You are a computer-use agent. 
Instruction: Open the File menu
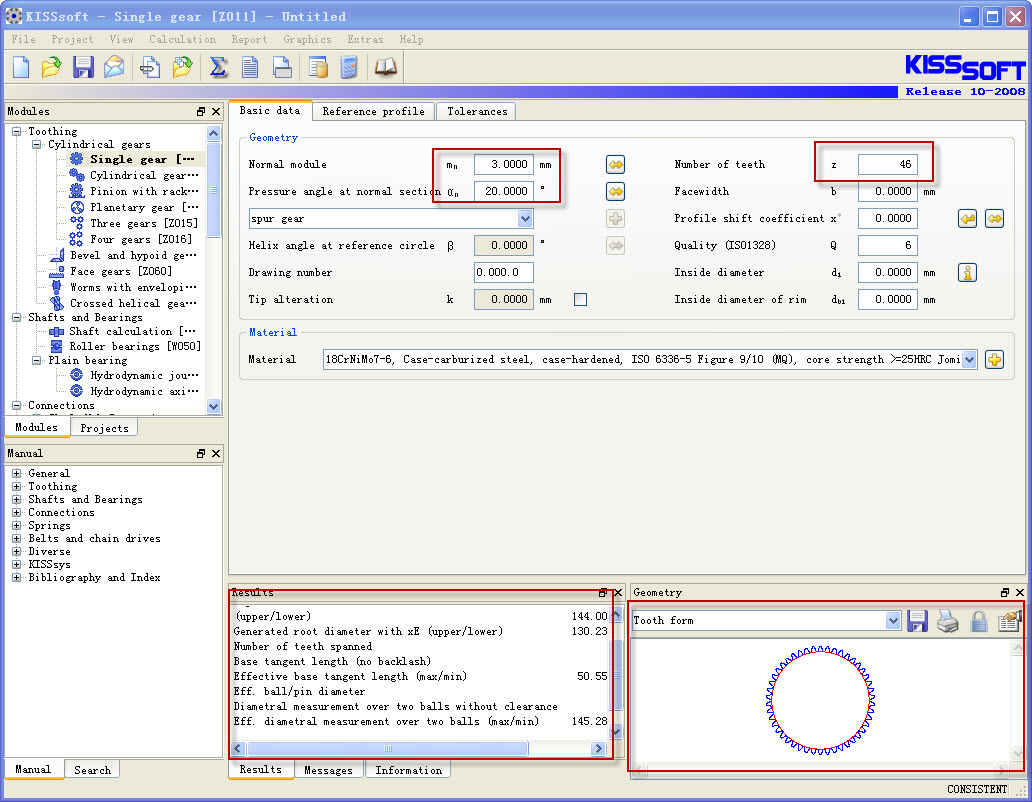[24, 39]
